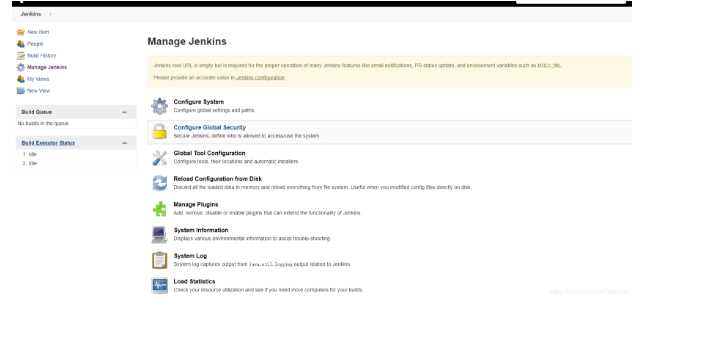Collapse the Build Queue panel
718x360 pixels.
[124, 112]
